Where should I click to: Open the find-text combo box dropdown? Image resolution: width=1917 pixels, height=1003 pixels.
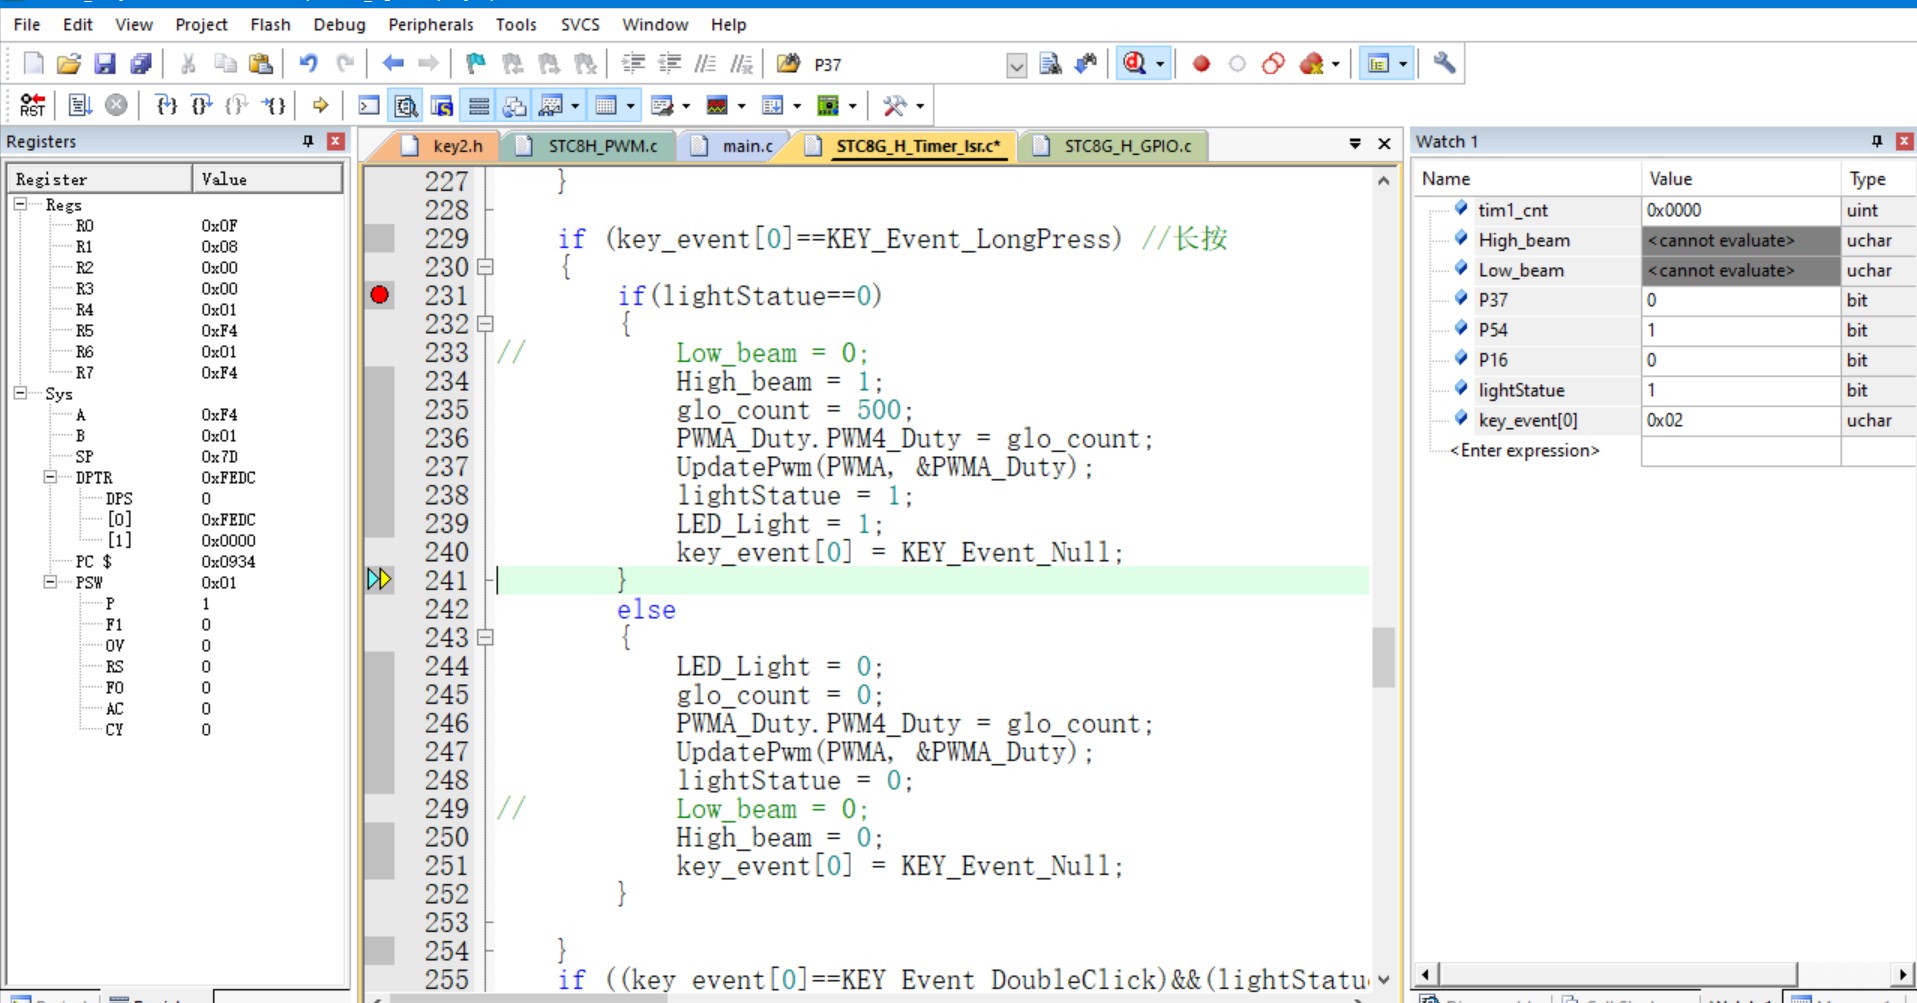pyautogui.click(x=1016, y=66)
